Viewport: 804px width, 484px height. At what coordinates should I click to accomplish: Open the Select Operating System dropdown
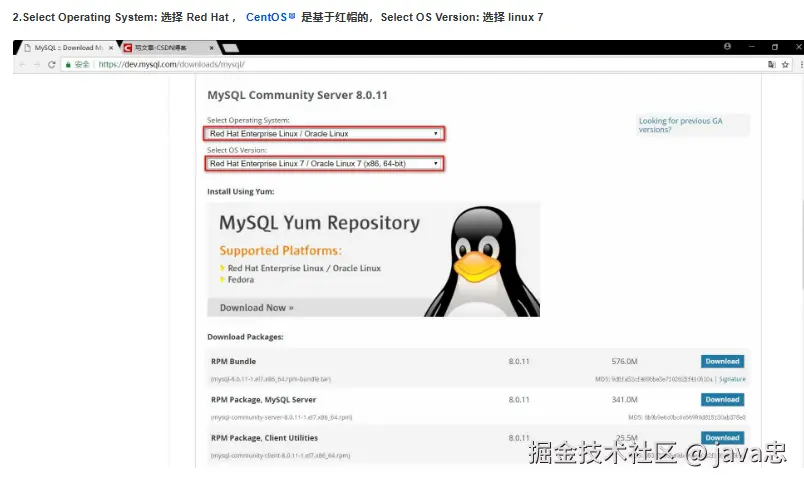coord(324,133)
